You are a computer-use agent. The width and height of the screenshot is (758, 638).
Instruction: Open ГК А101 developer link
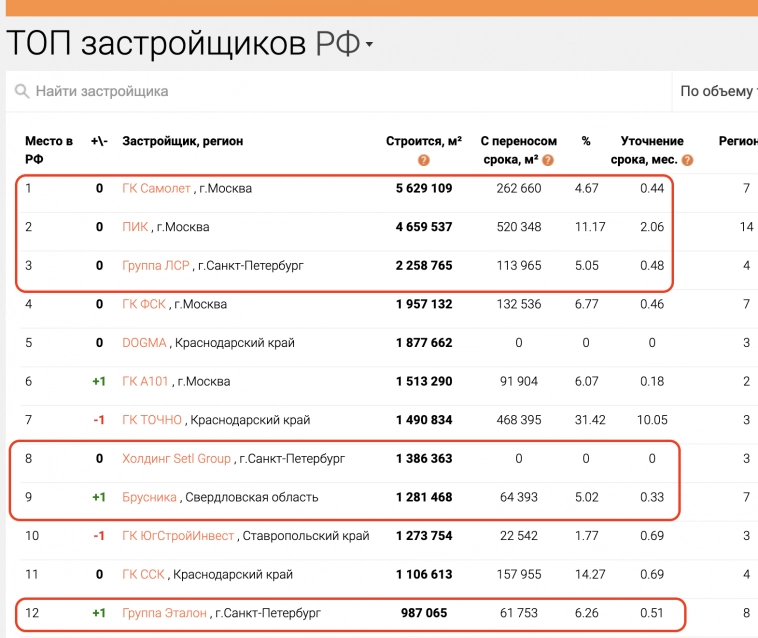(145, 382)
